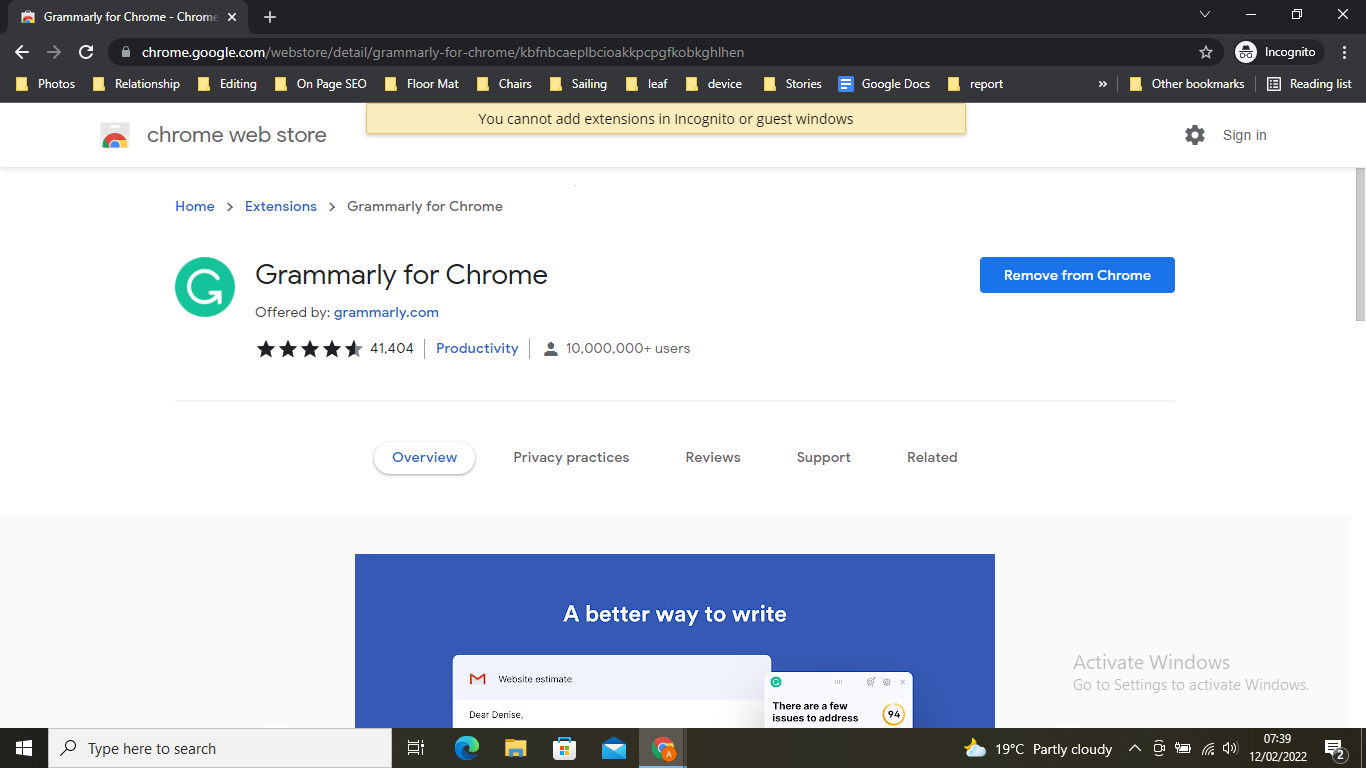The image size is (1366, 768).
Task: Click the page vertical scrollbar
Action: tap(1360, 244)
